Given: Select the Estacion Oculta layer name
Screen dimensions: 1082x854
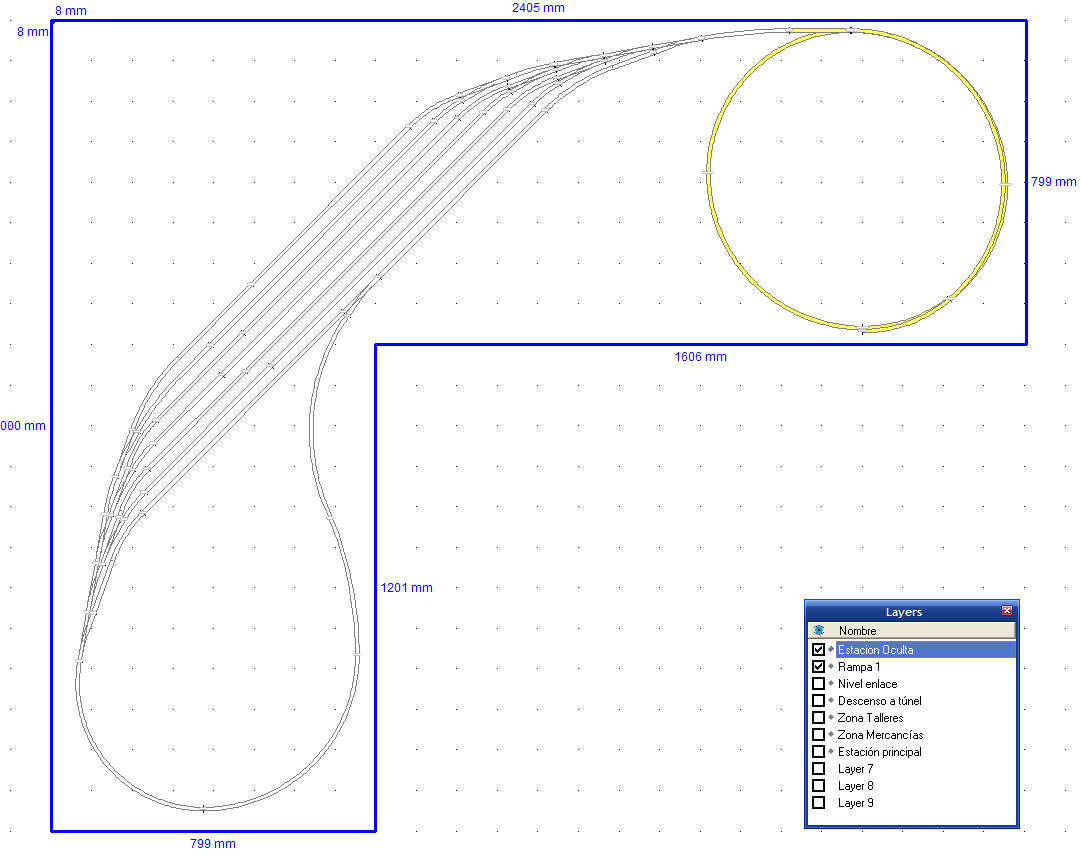Looking at the screenshot, I should (875, 650).
